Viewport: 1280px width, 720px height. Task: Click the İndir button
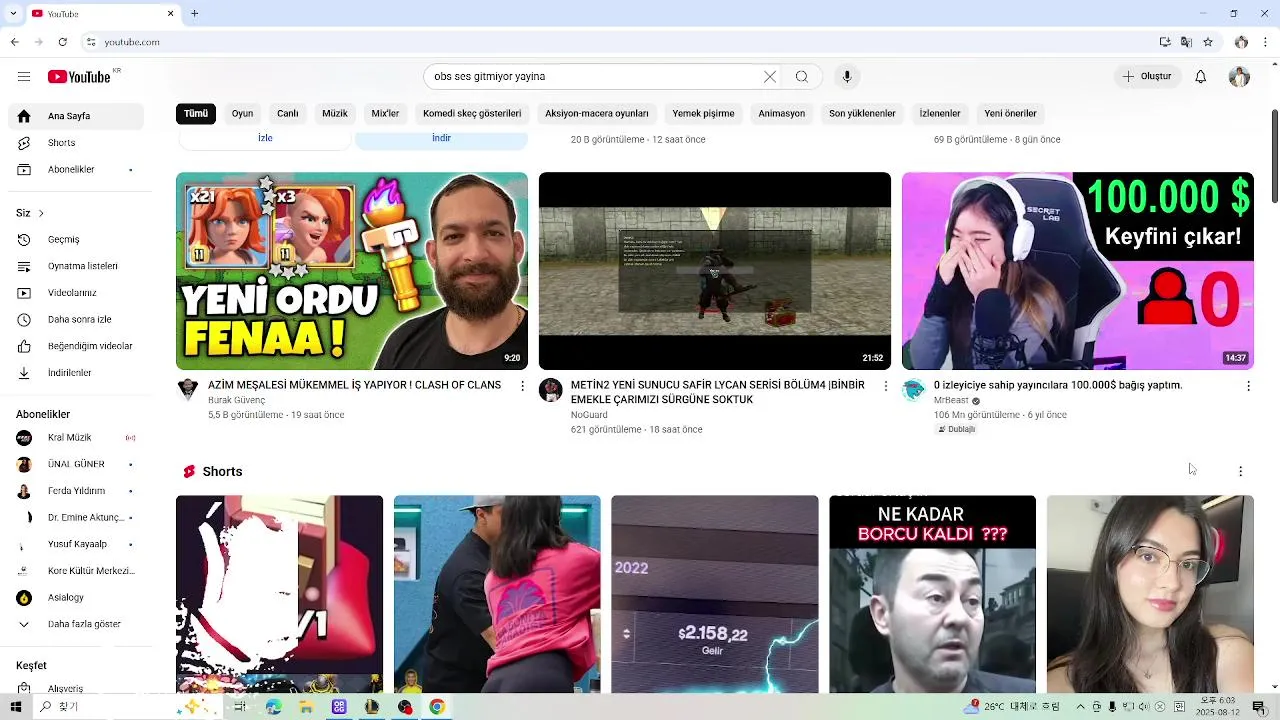click(x=441, y=139)
